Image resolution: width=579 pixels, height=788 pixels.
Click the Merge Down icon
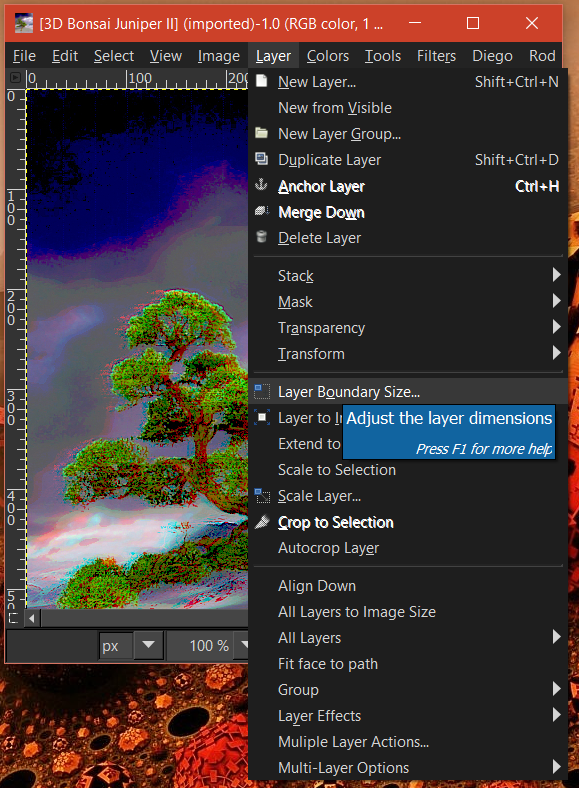[261, 211]
